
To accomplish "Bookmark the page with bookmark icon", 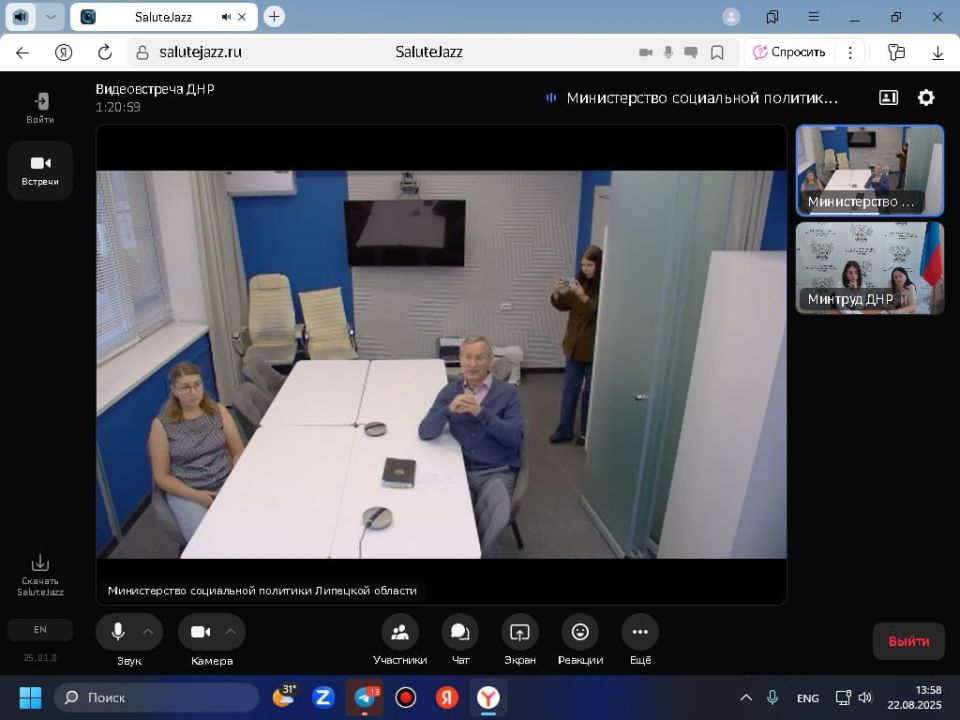I will (x=717, y=53).
